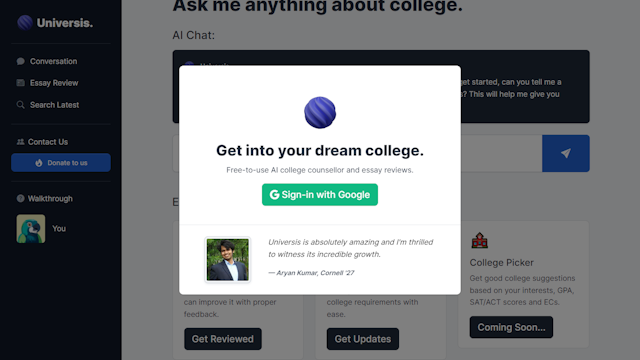Click the Coming Soon button
The width and height of the screenshot is (640, 360).
(x=511, y=327)
